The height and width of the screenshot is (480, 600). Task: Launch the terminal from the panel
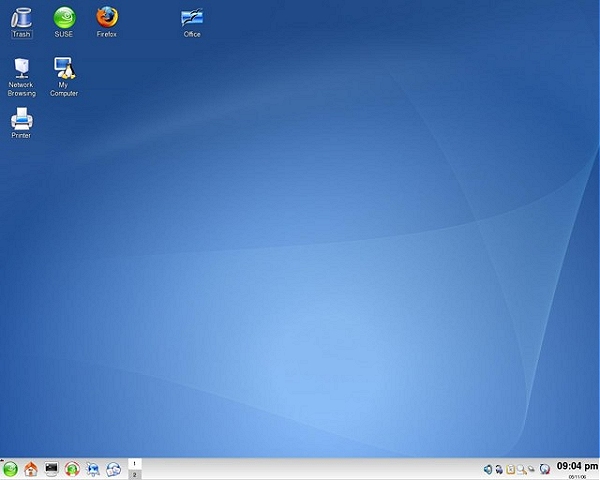coord(52,469)
